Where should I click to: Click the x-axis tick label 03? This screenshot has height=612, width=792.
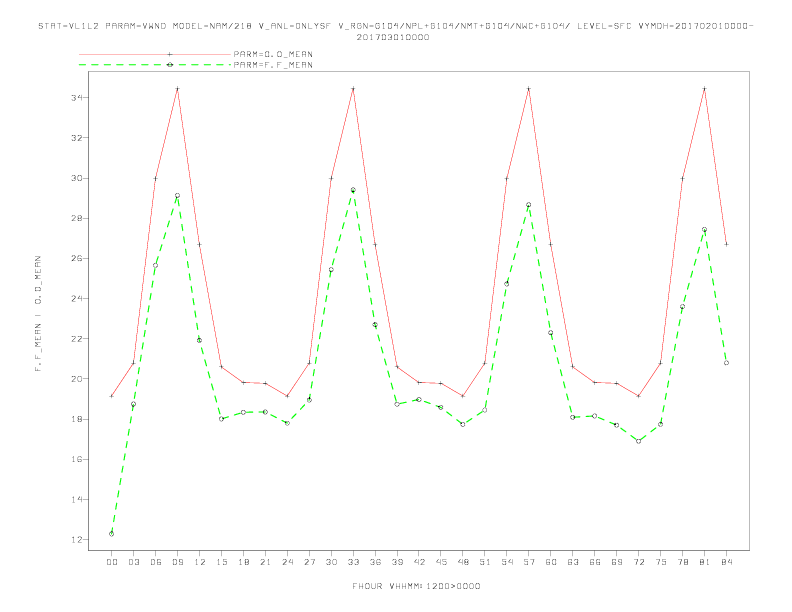133,562
